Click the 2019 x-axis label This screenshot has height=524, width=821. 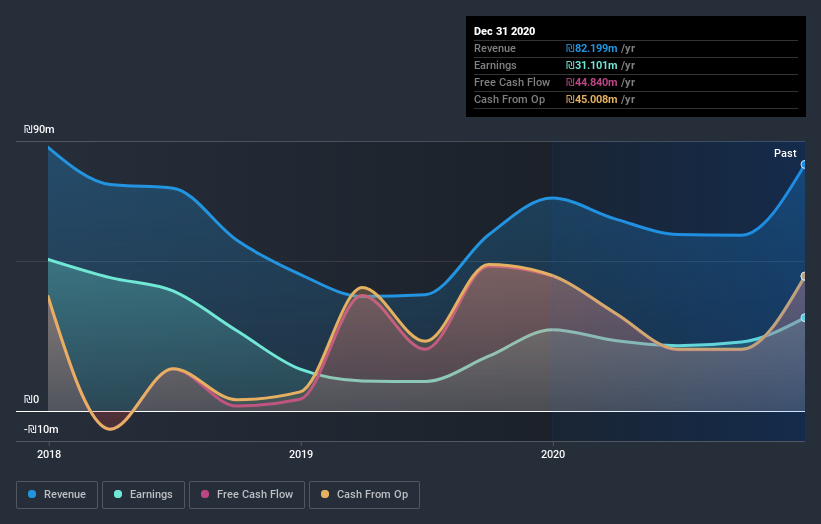301,454
